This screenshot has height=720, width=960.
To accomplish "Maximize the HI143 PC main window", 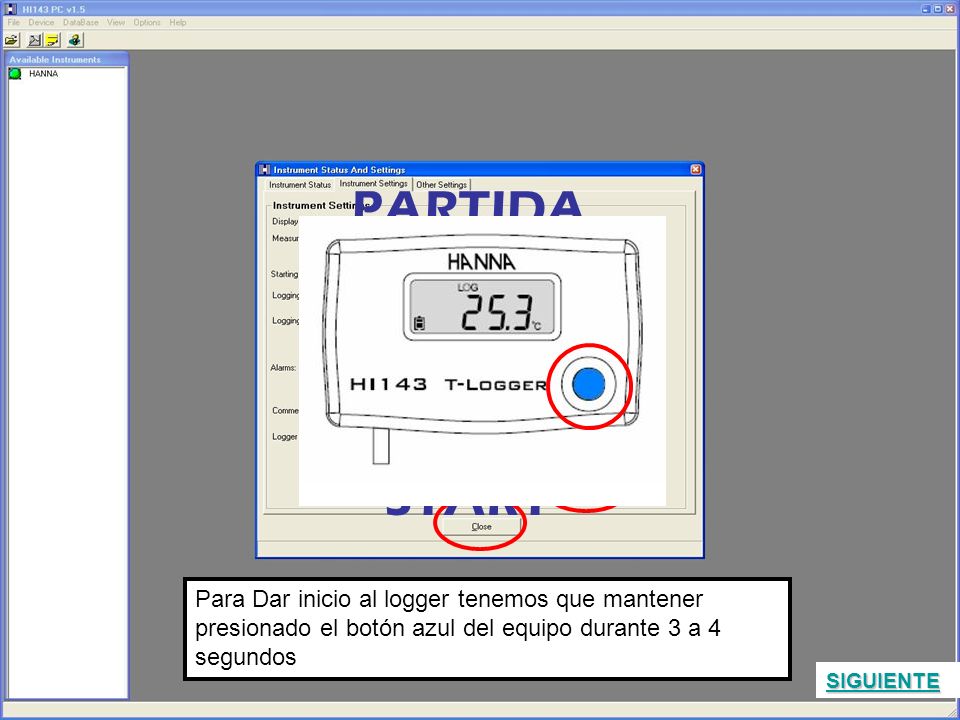I will [937, 9].
